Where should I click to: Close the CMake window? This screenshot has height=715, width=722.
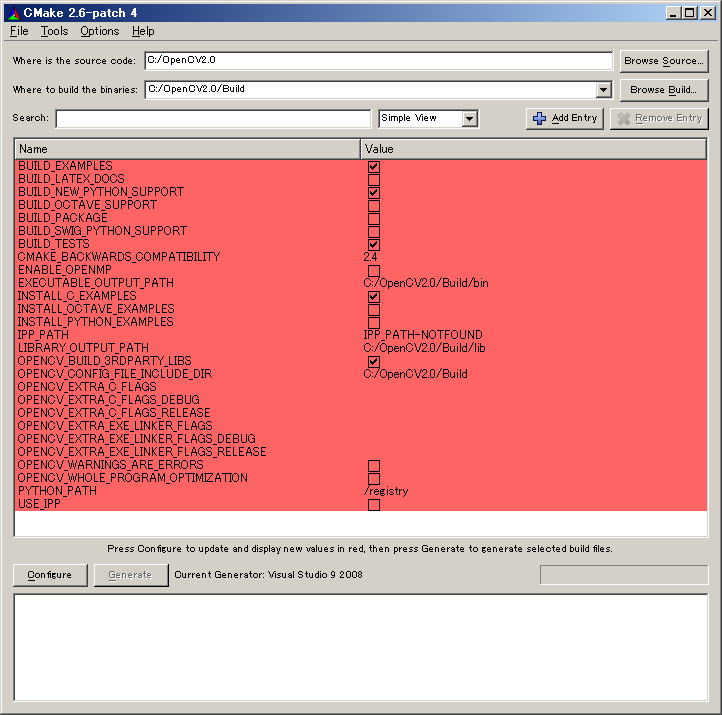(x=707, y=13)
